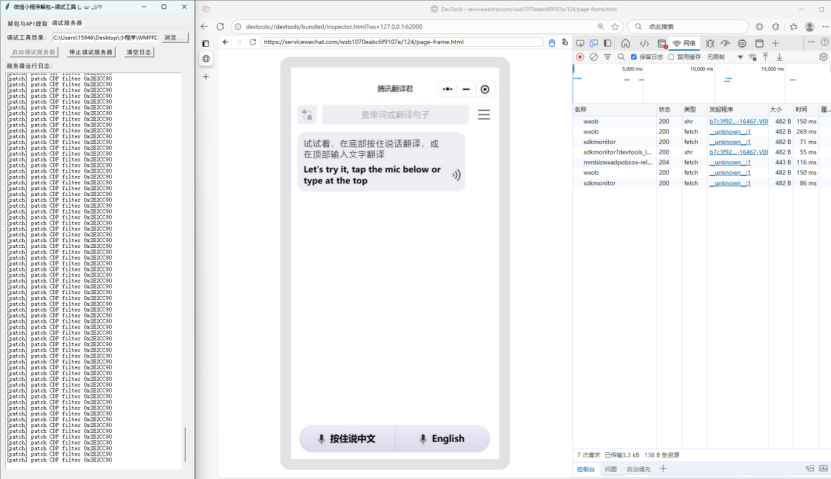
Task: Open the Application window icon tab
Action: [x=759, y=43]
